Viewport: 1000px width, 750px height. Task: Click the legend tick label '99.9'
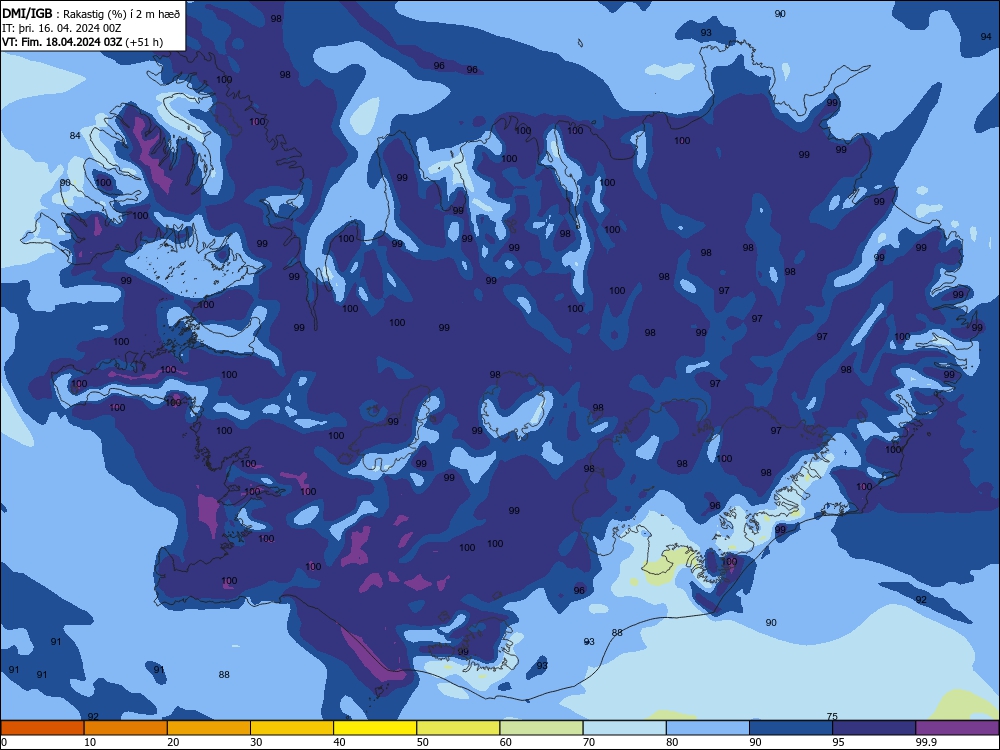click(926, 742)
